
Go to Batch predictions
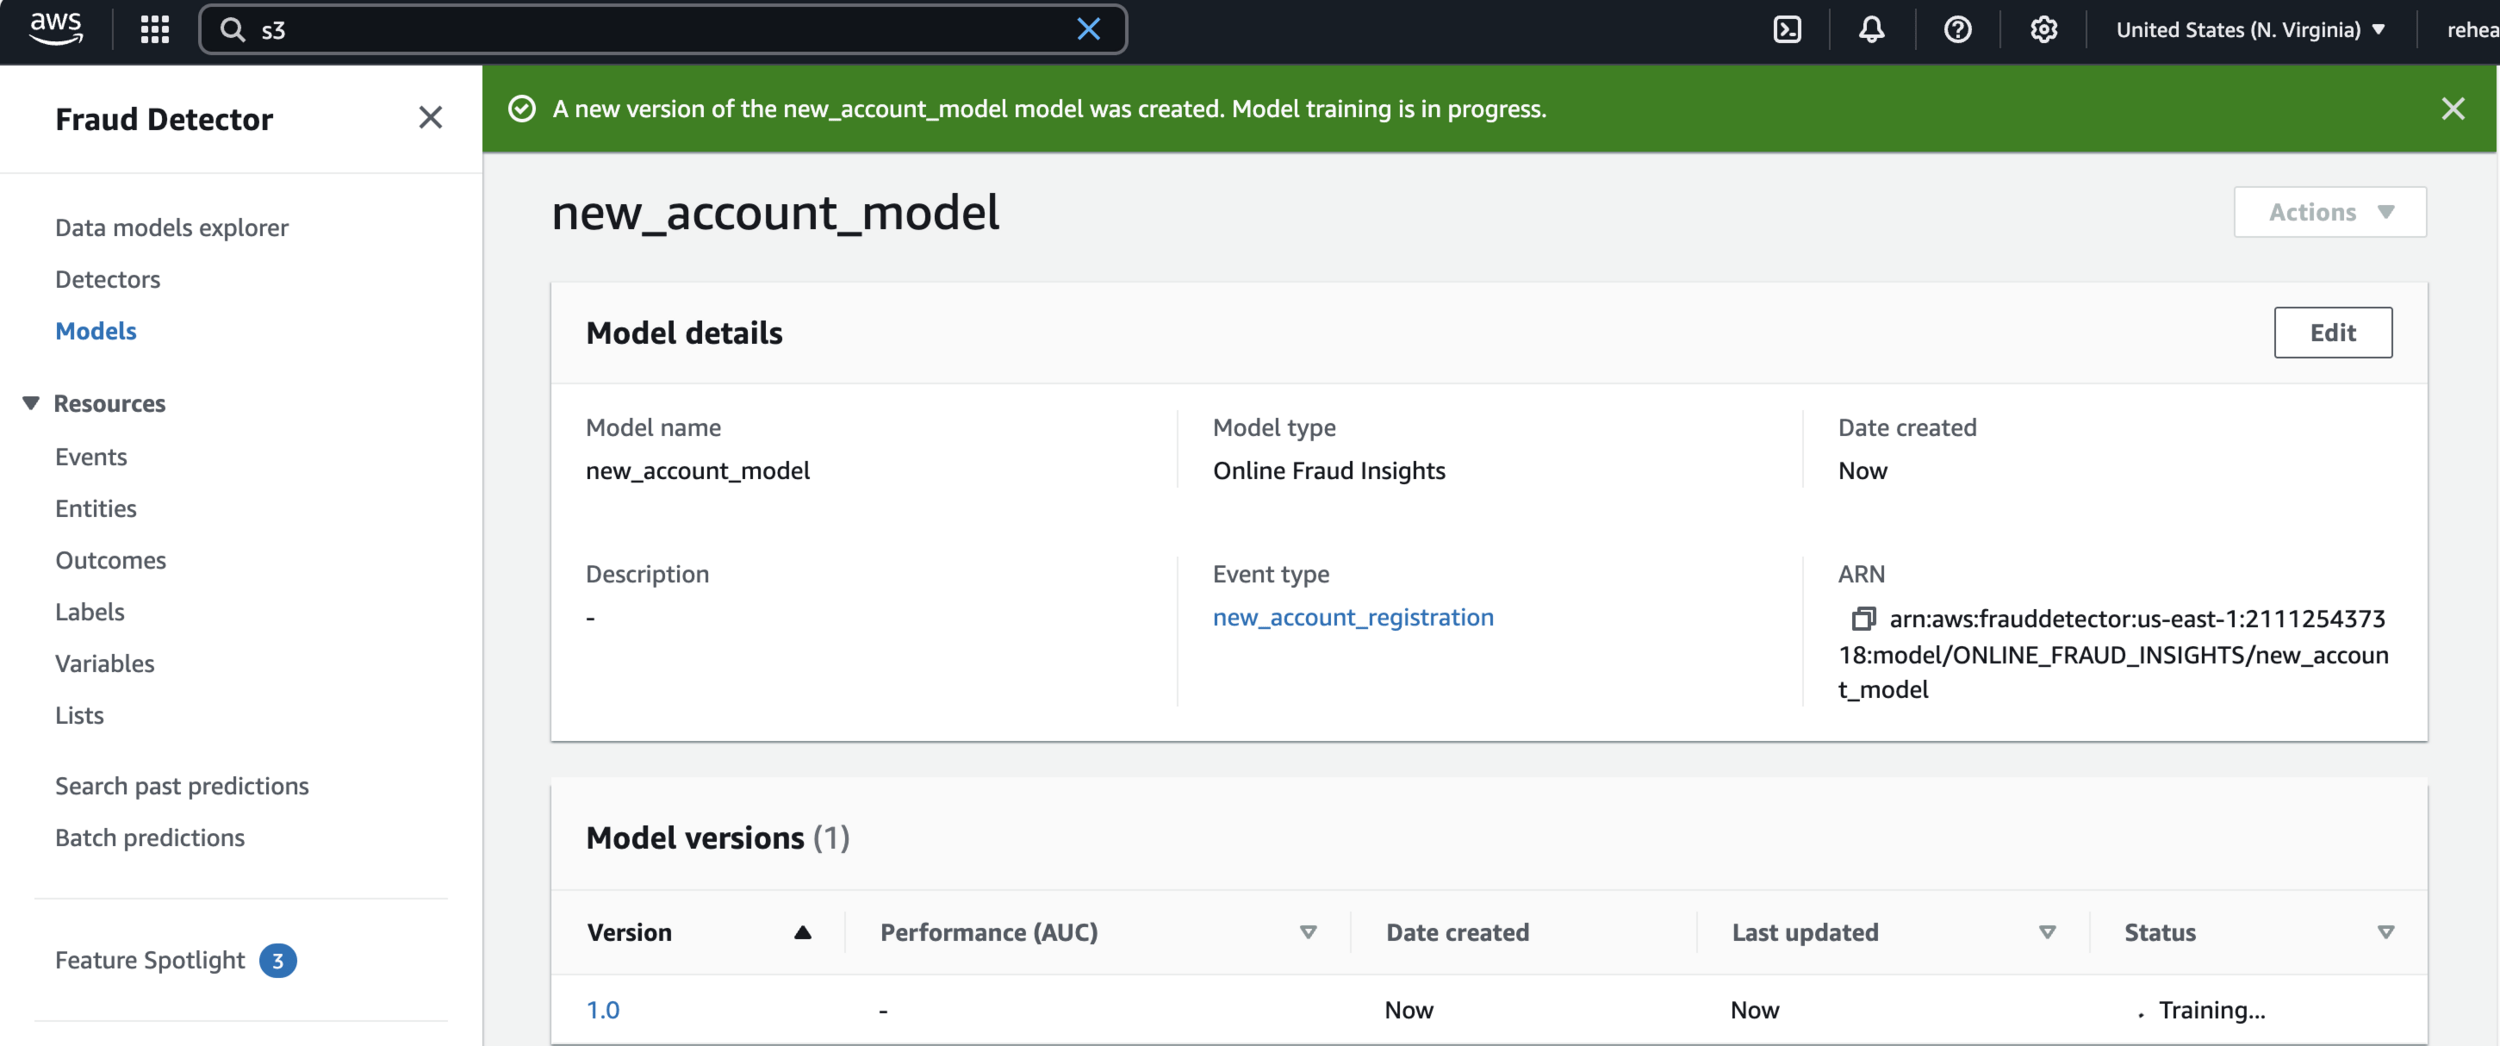(150, 838)
